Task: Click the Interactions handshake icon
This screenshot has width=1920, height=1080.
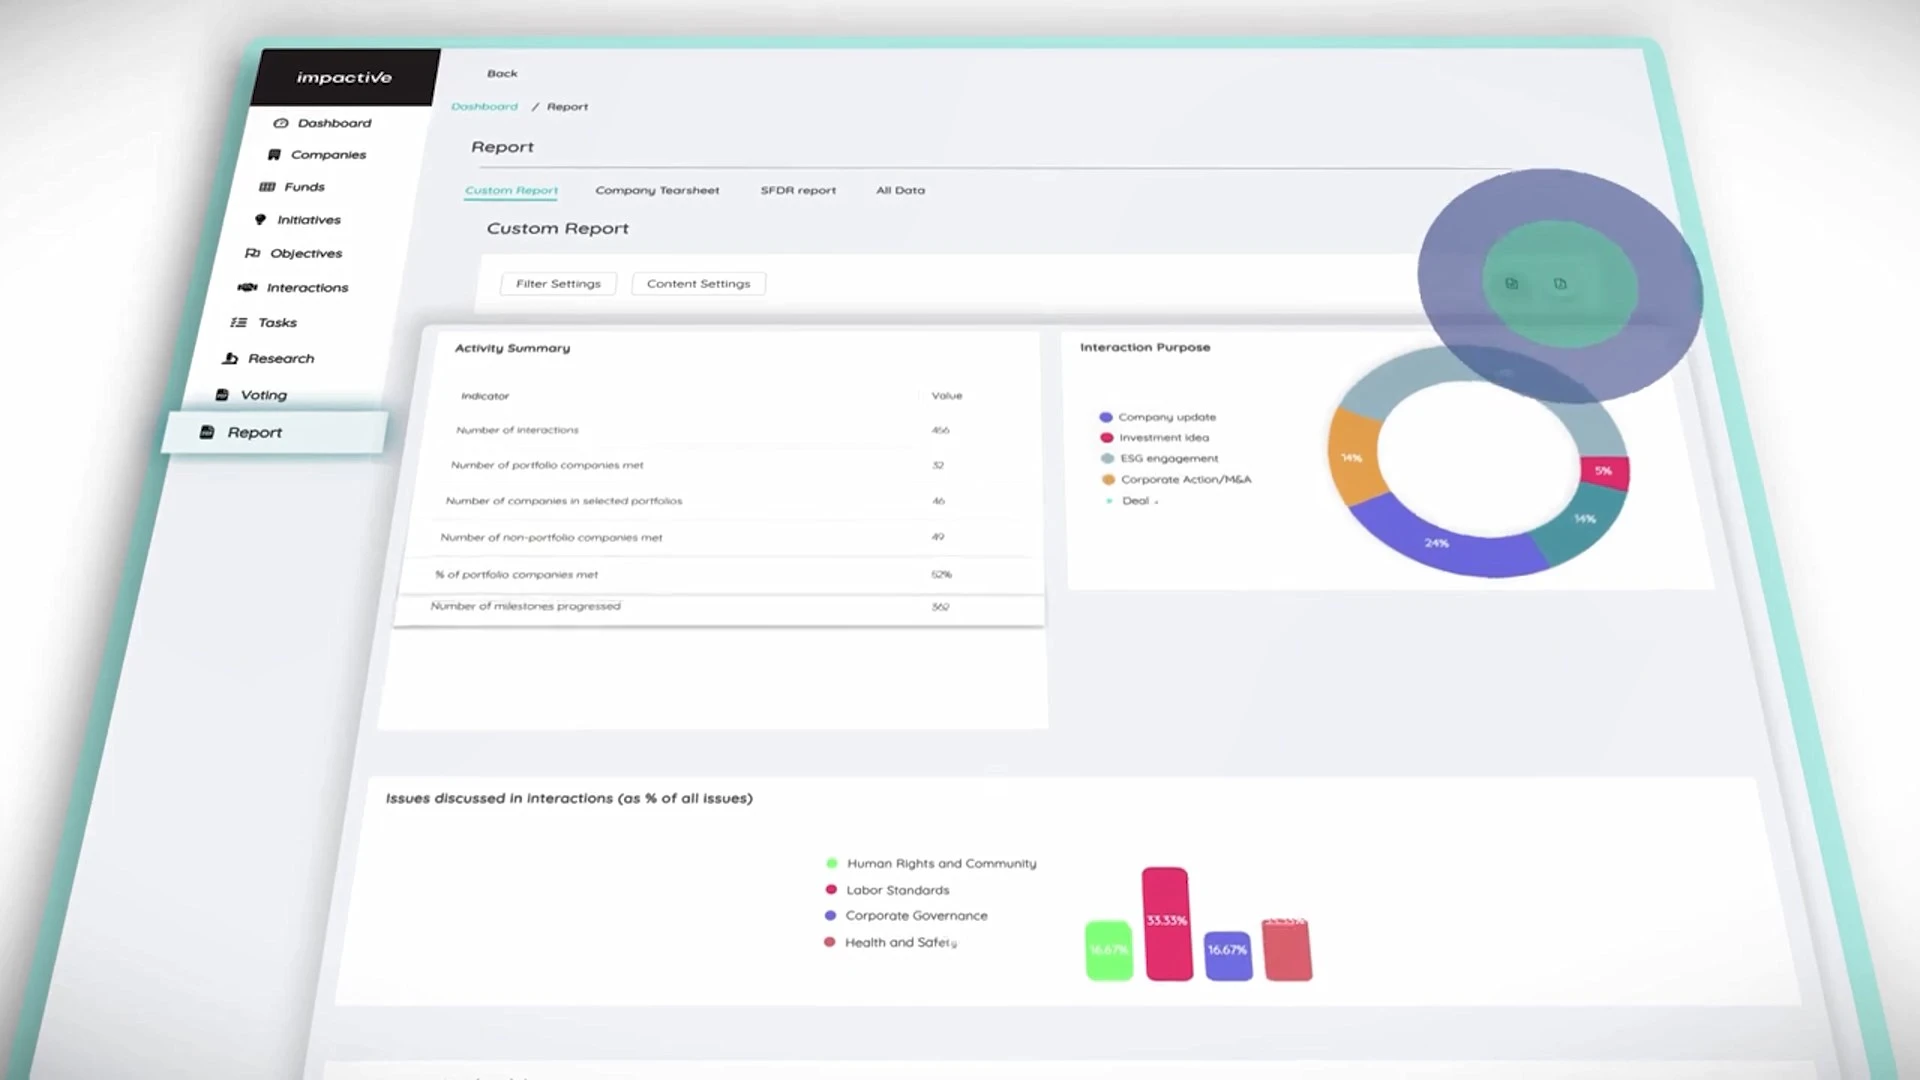Action: click(247, 288)
